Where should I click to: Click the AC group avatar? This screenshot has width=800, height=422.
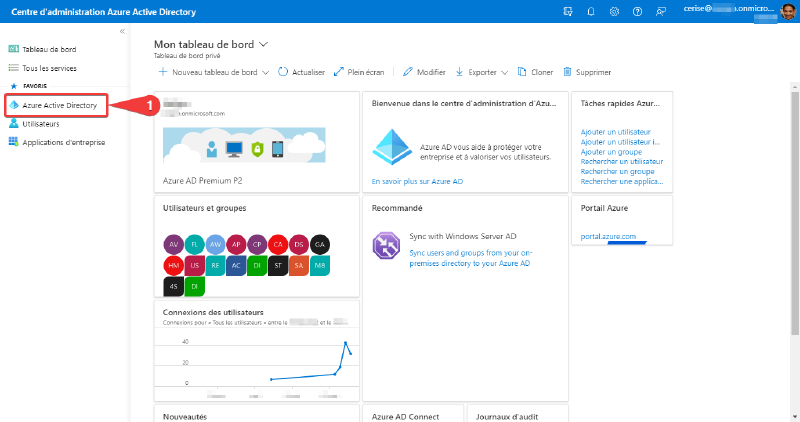pos(236,265)
